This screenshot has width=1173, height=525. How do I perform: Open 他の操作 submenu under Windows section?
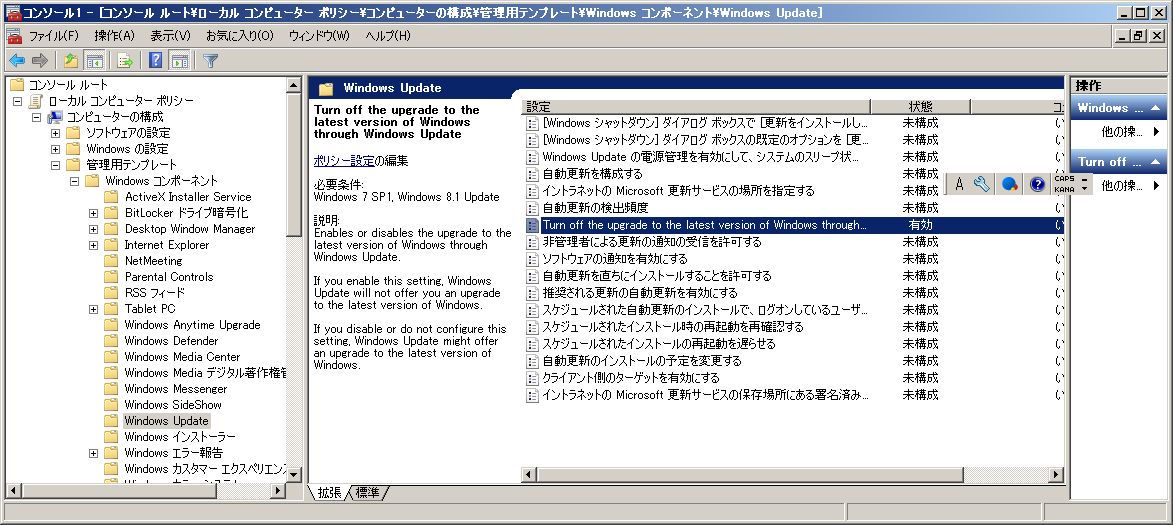(1130, 132)
